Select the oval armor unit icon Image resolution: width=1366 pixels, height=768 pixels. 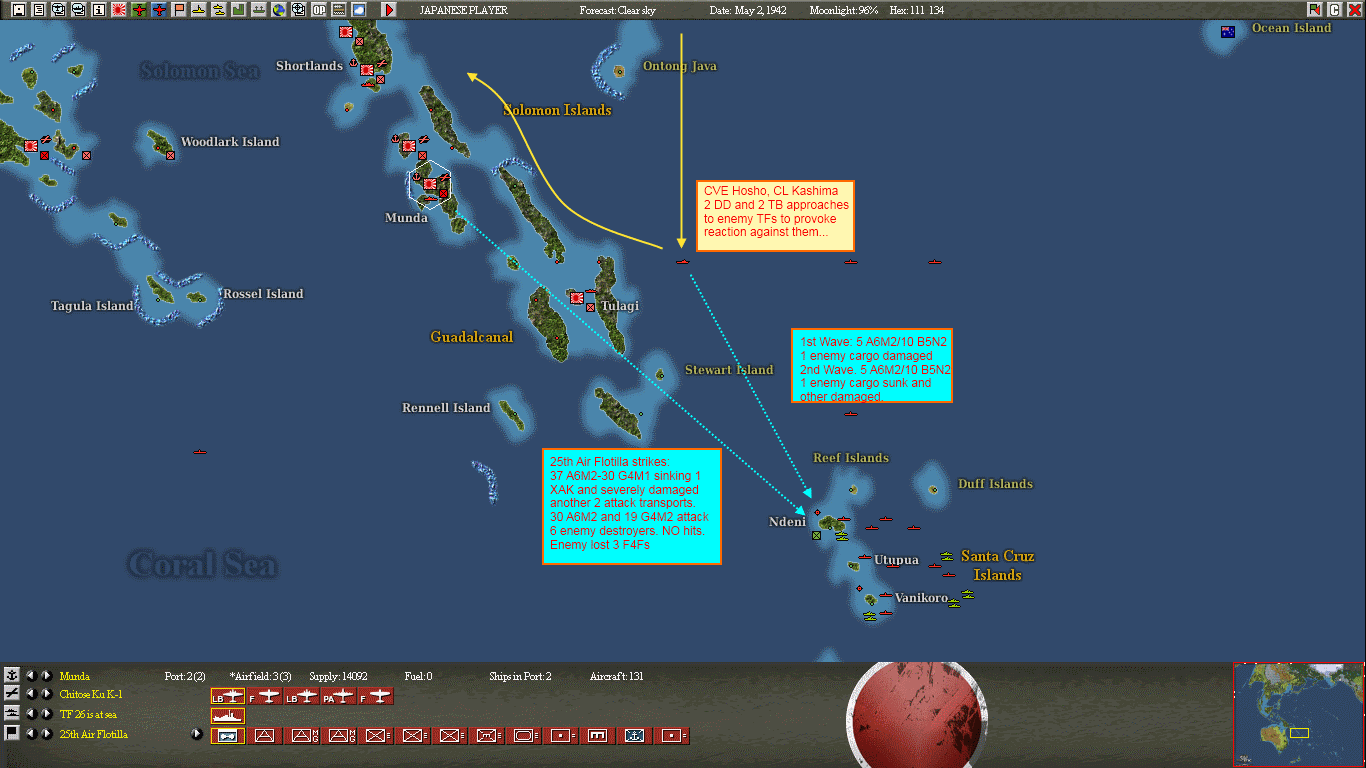[x=524, y=736]
